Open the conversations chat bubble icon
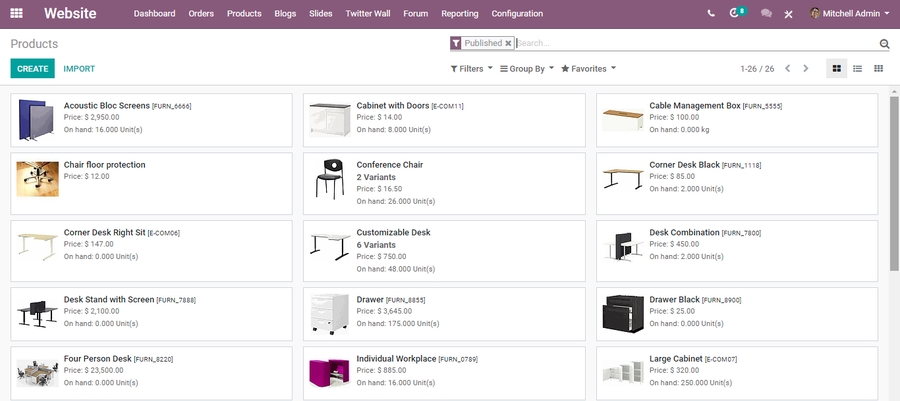This screenshot has width=900, height=401. click(x=766, y=13)
